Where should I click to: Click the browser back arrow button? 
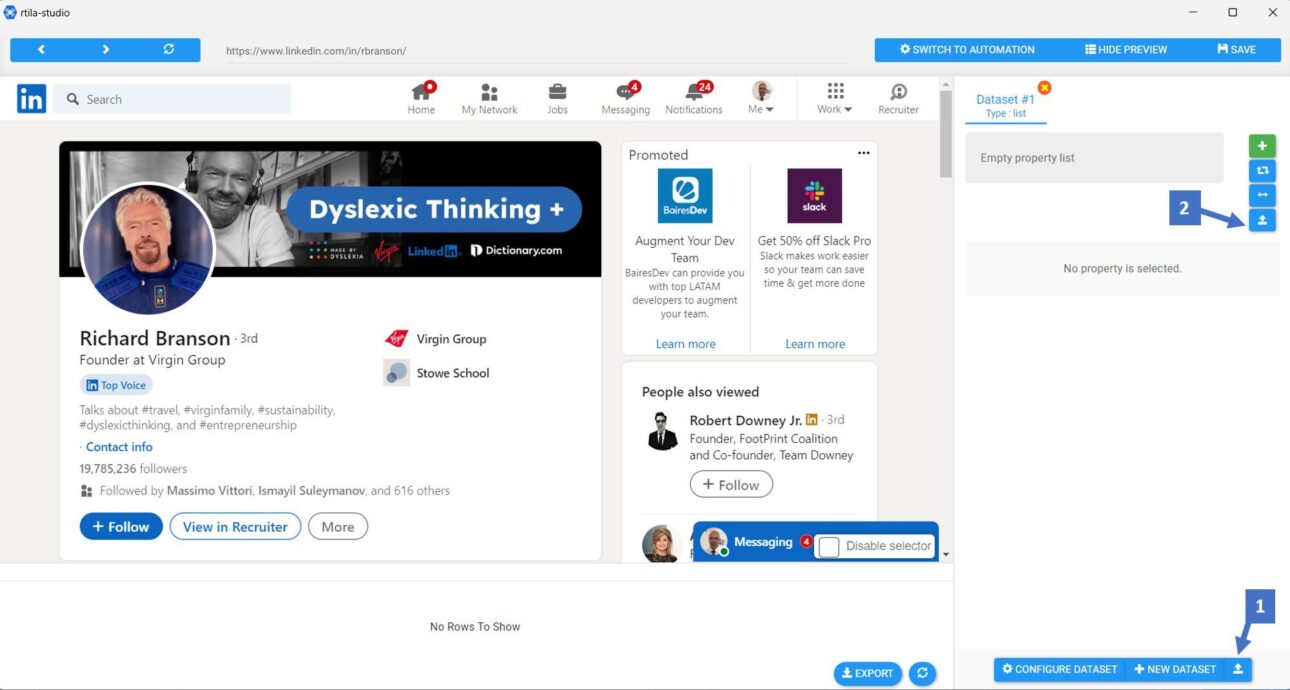point(41,50)
